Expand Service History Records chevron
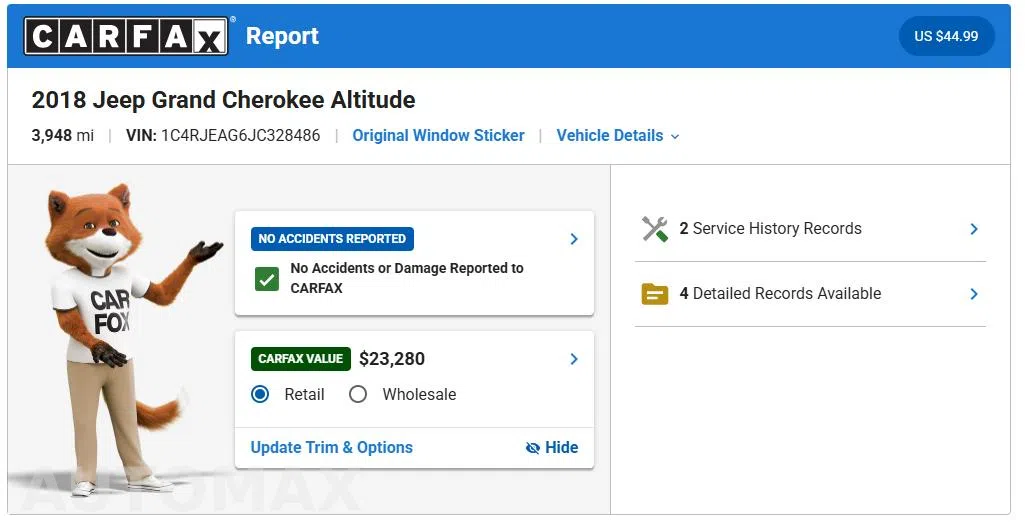Screen dimensions: 1025x523 tap(974, 229)
